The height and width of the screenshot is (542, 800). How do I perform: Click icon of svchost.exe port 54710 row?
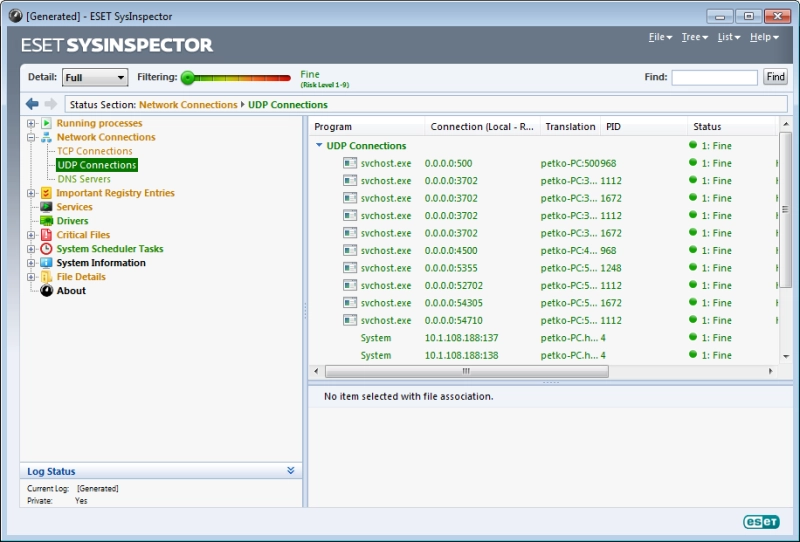(350, 320)
